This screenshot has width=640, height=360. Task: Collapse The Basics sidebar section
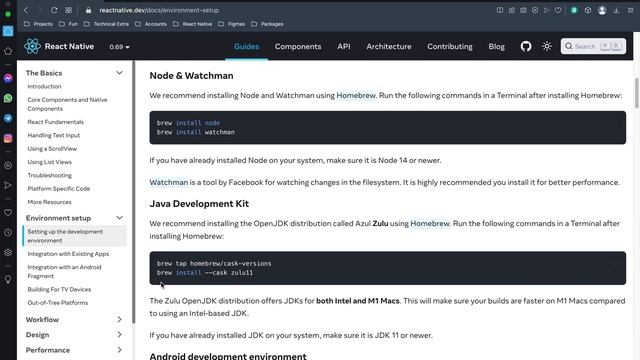[x=119, y=73]
